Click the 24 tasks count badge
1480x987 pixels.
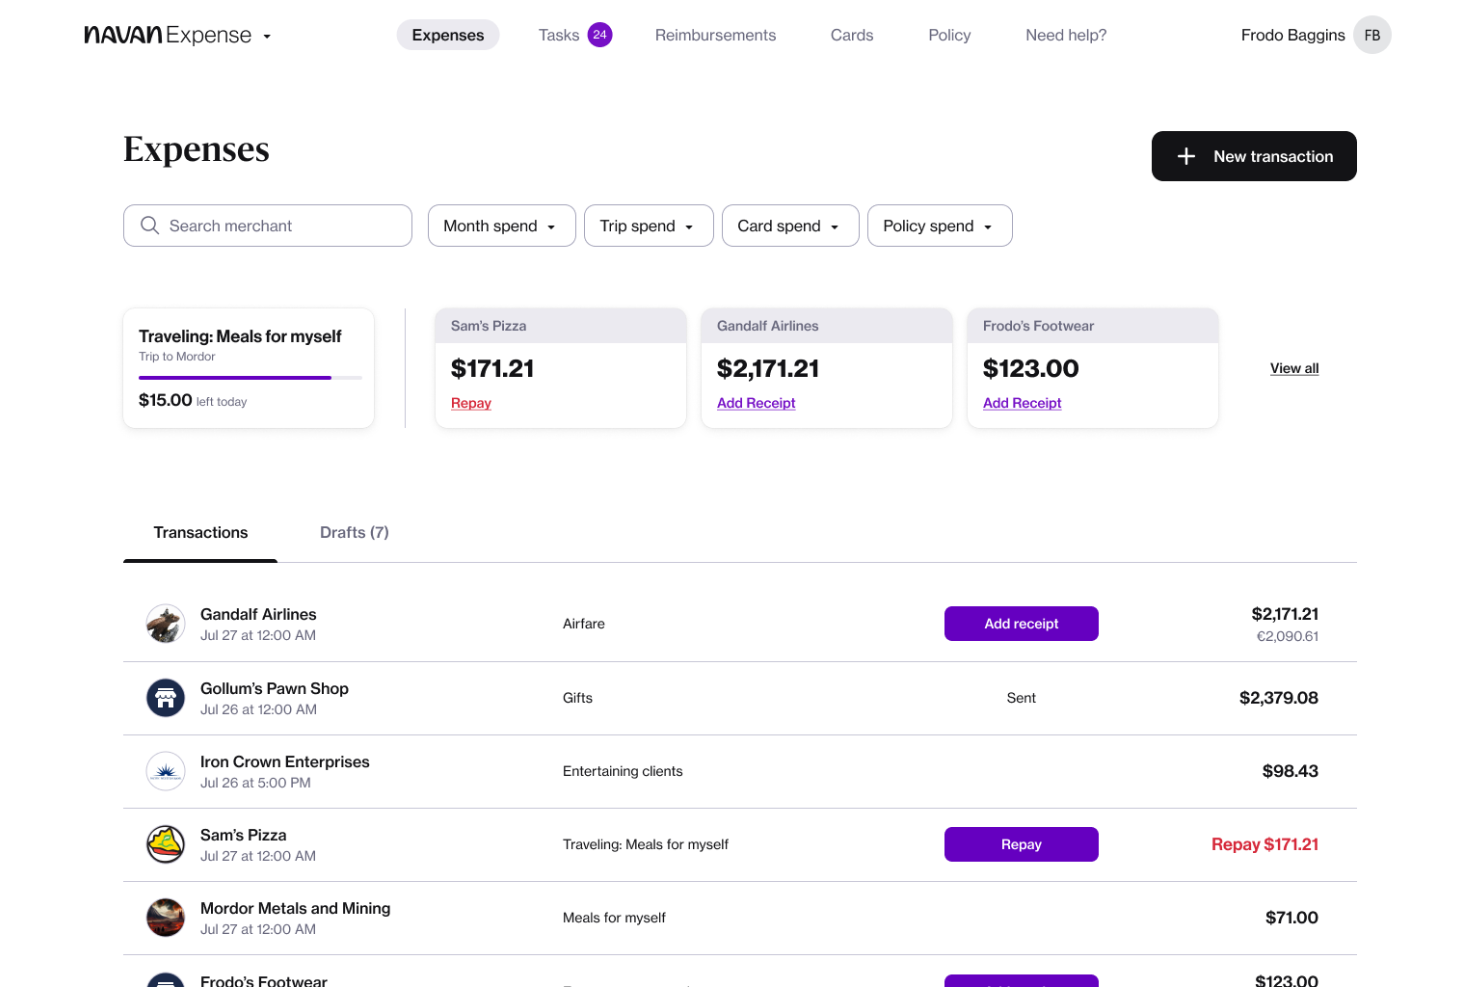[600, 35]
